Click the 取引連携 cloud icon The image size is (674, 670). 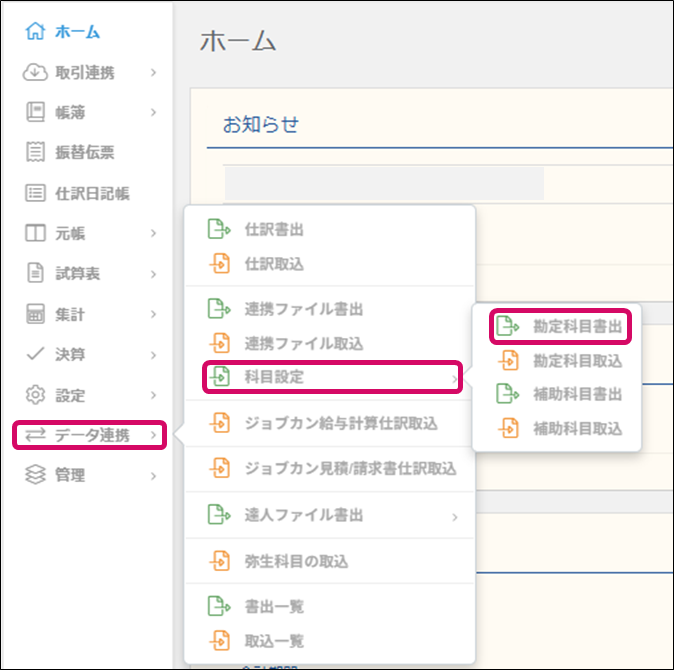click(36, 72)
